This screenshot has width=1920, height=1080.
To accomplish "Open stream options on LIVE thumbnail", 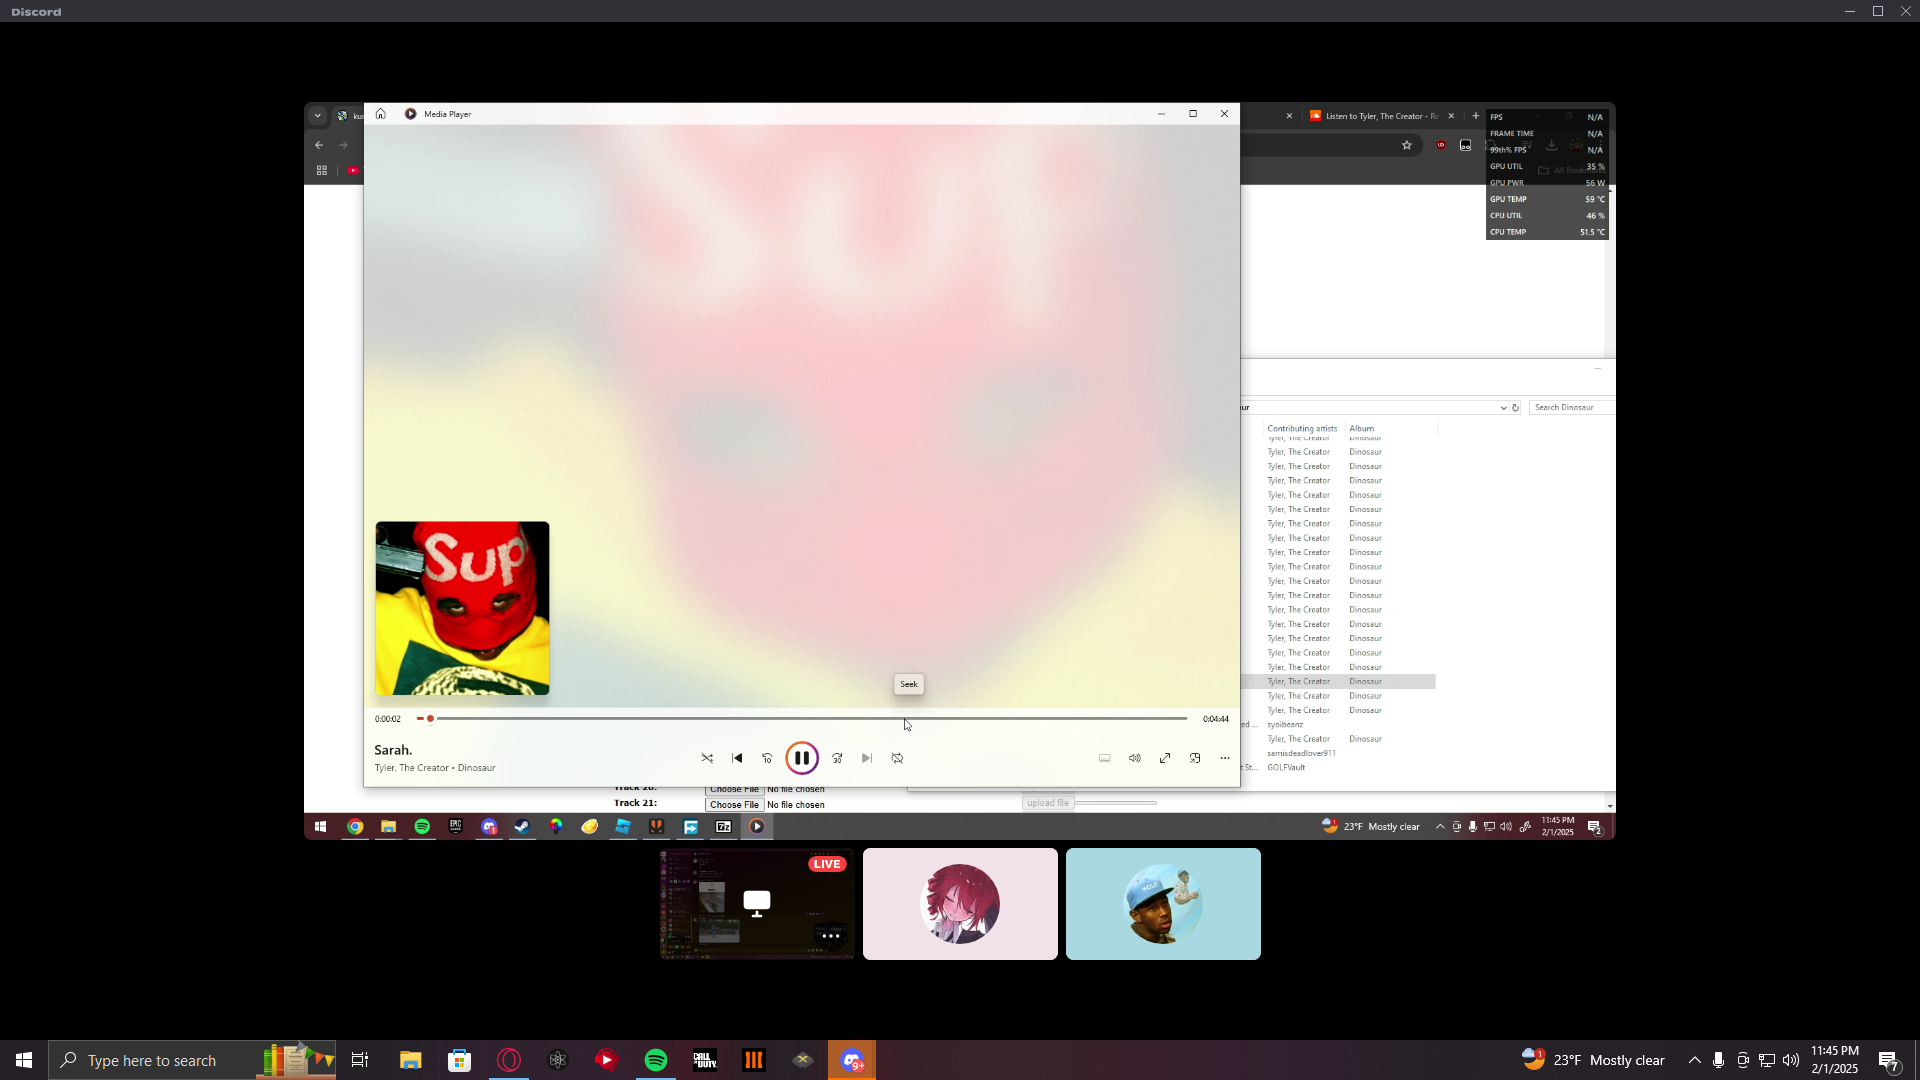I will pos(830,936).
